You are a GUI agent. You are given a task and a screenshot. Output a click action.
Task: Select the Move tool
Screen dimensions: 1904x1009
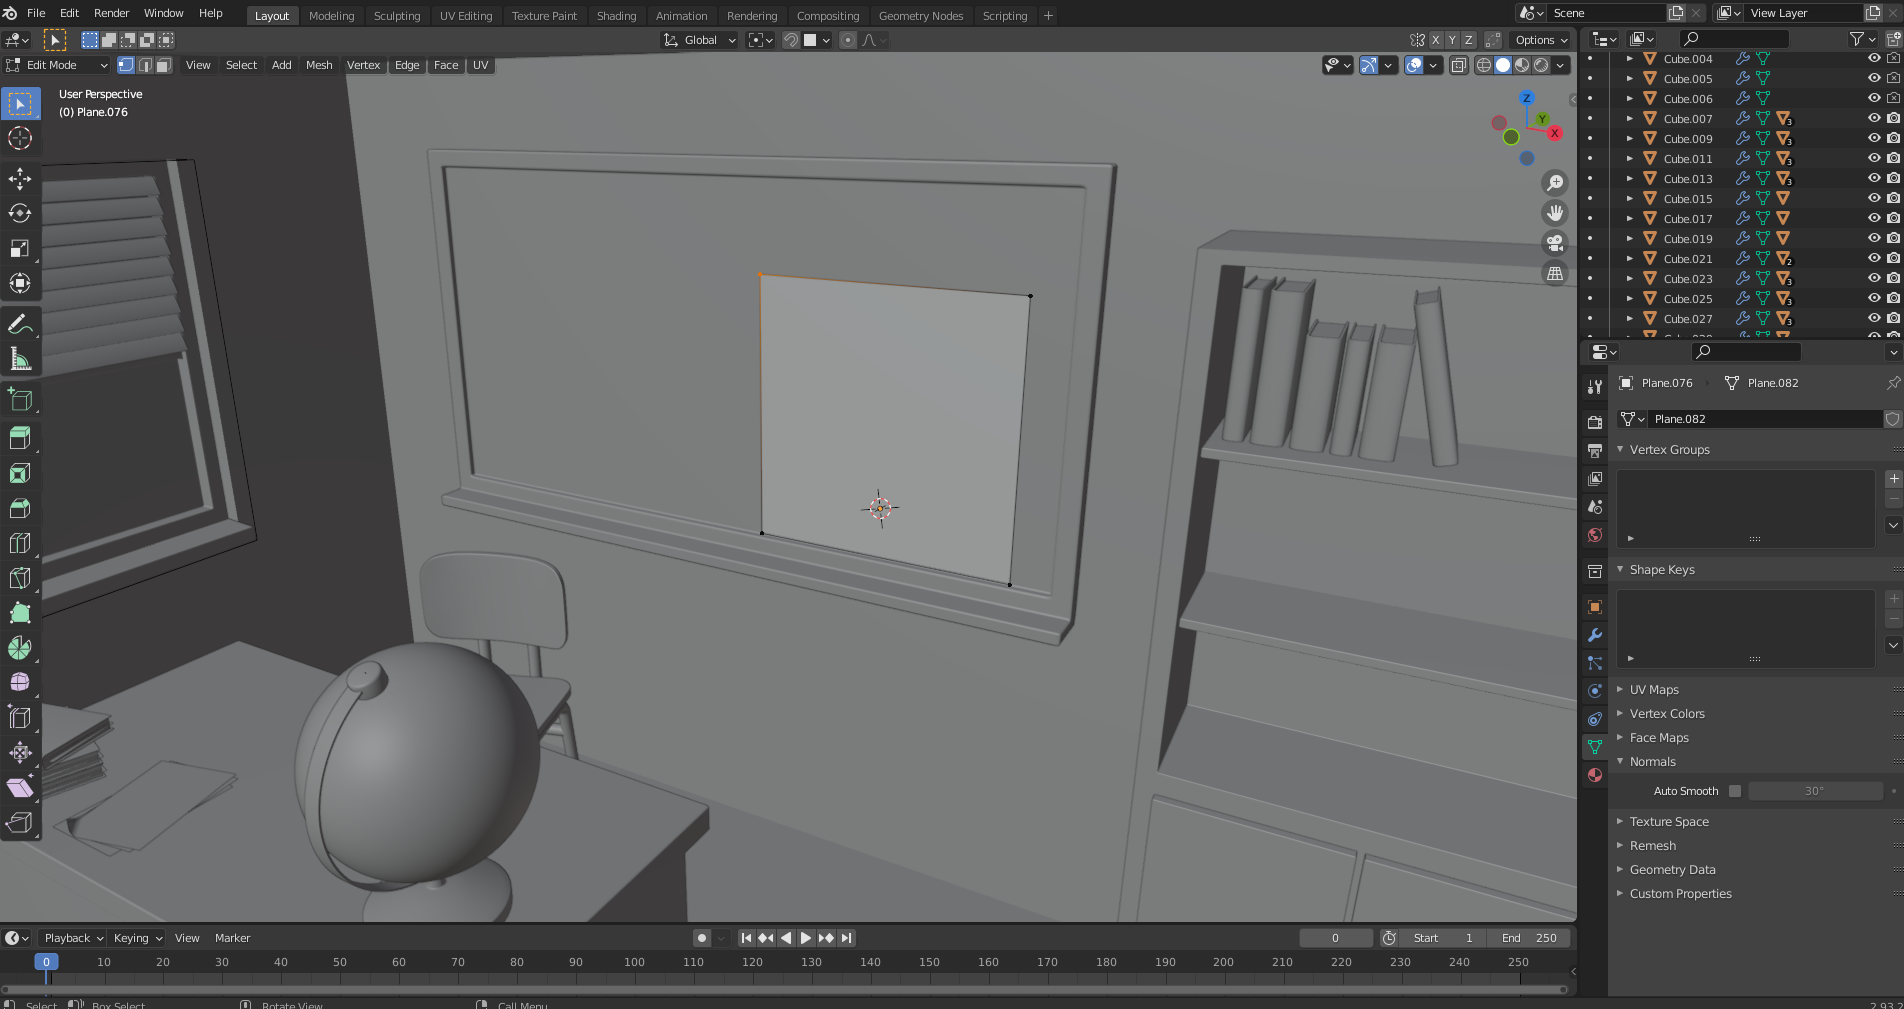tap(20, 179)
